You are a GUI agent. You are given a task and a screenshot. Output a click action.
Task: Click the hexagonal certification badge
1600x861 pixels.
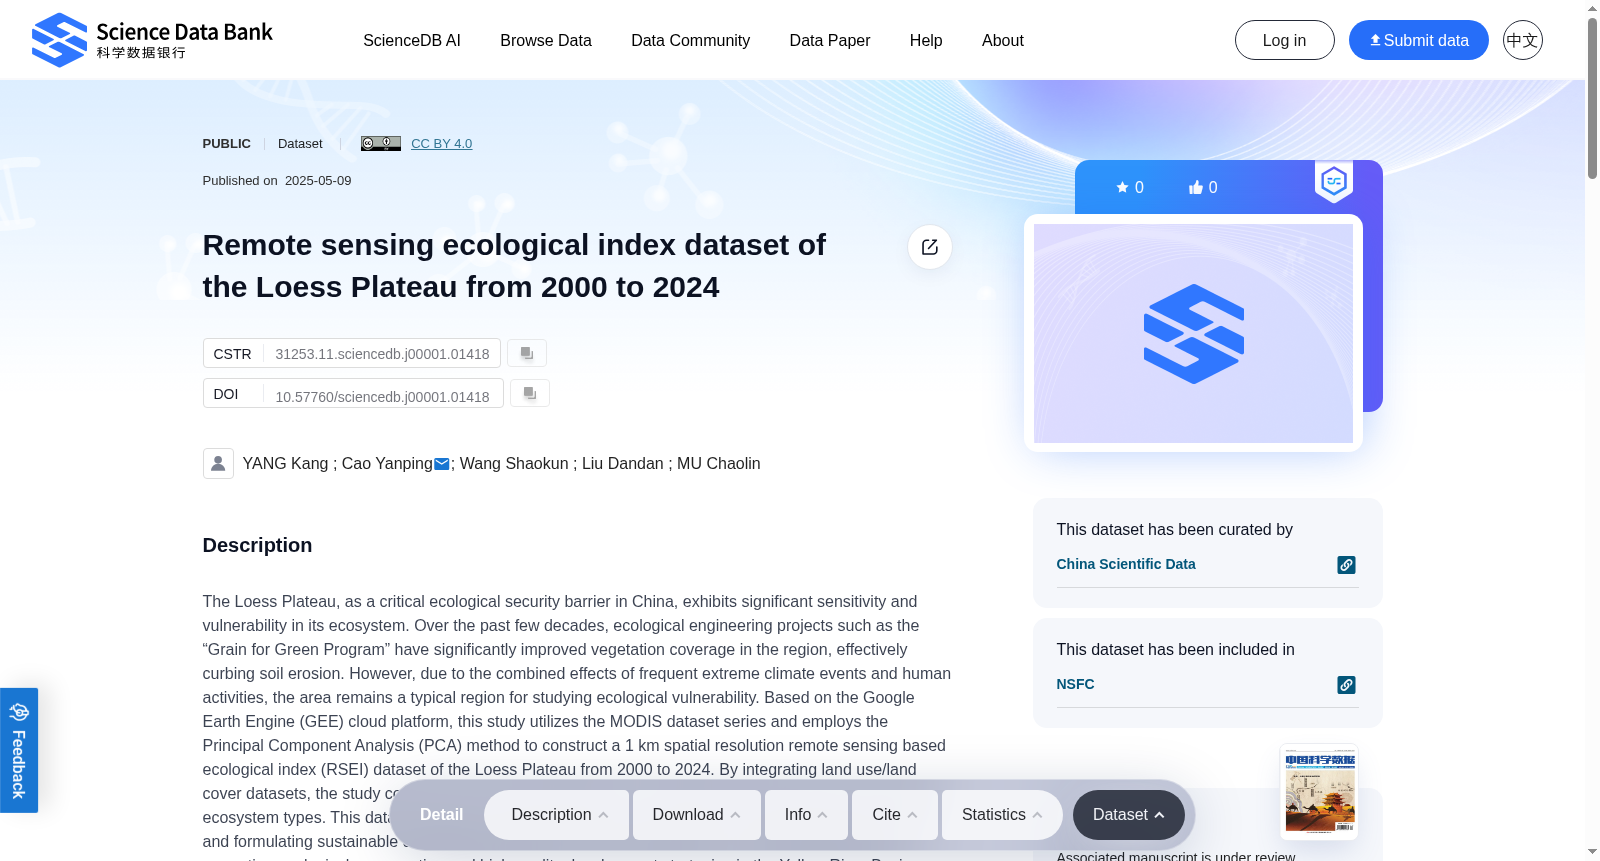tap(1334, 181)
